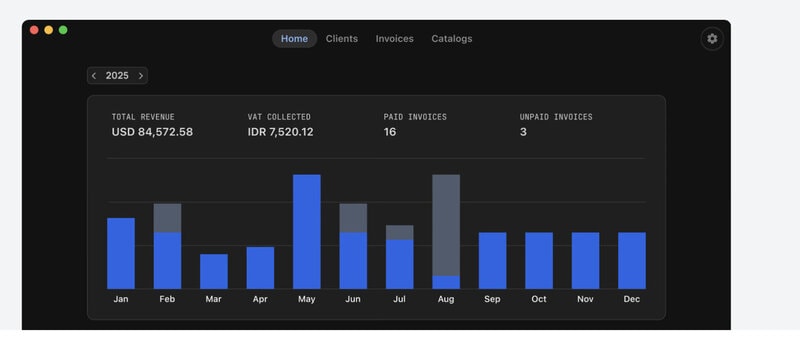The image size is (800, 364).
Task: Click the Home tab
Action: pyautogui.click(x=294, y=39)
